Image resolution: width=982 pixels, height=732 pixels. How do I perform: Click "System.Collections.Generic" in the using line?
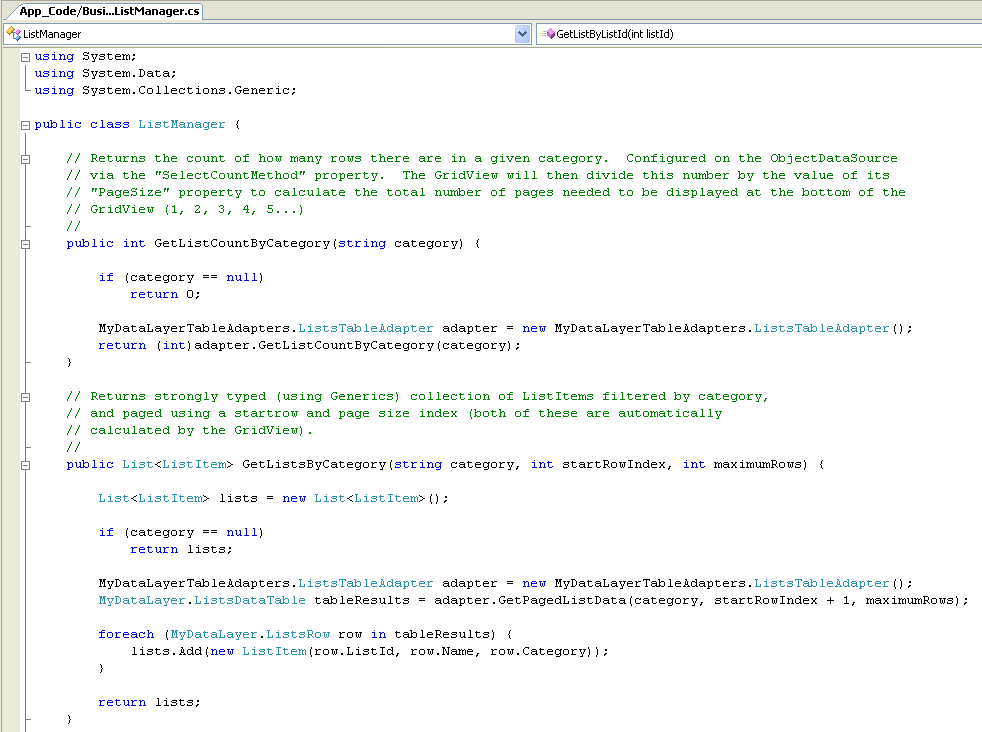(186, 90)
